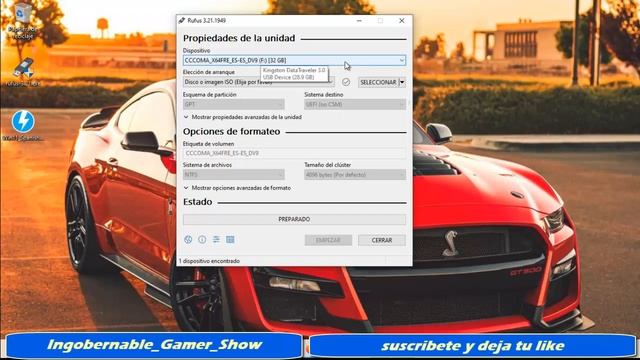
Task: Open the SELECCIONAR split-button arrow
Action: pos(402,82)
